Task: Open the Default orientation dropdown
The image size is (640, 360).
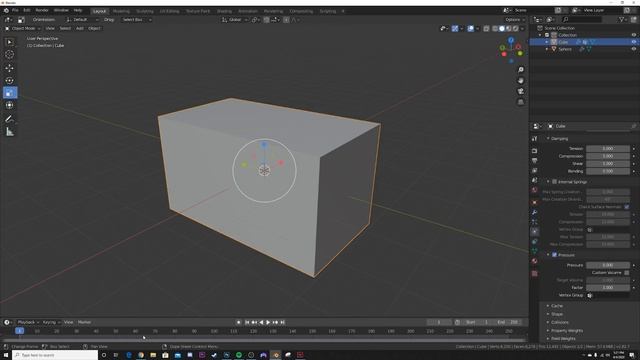Action: pyautogui.click(x=82, y=20)
